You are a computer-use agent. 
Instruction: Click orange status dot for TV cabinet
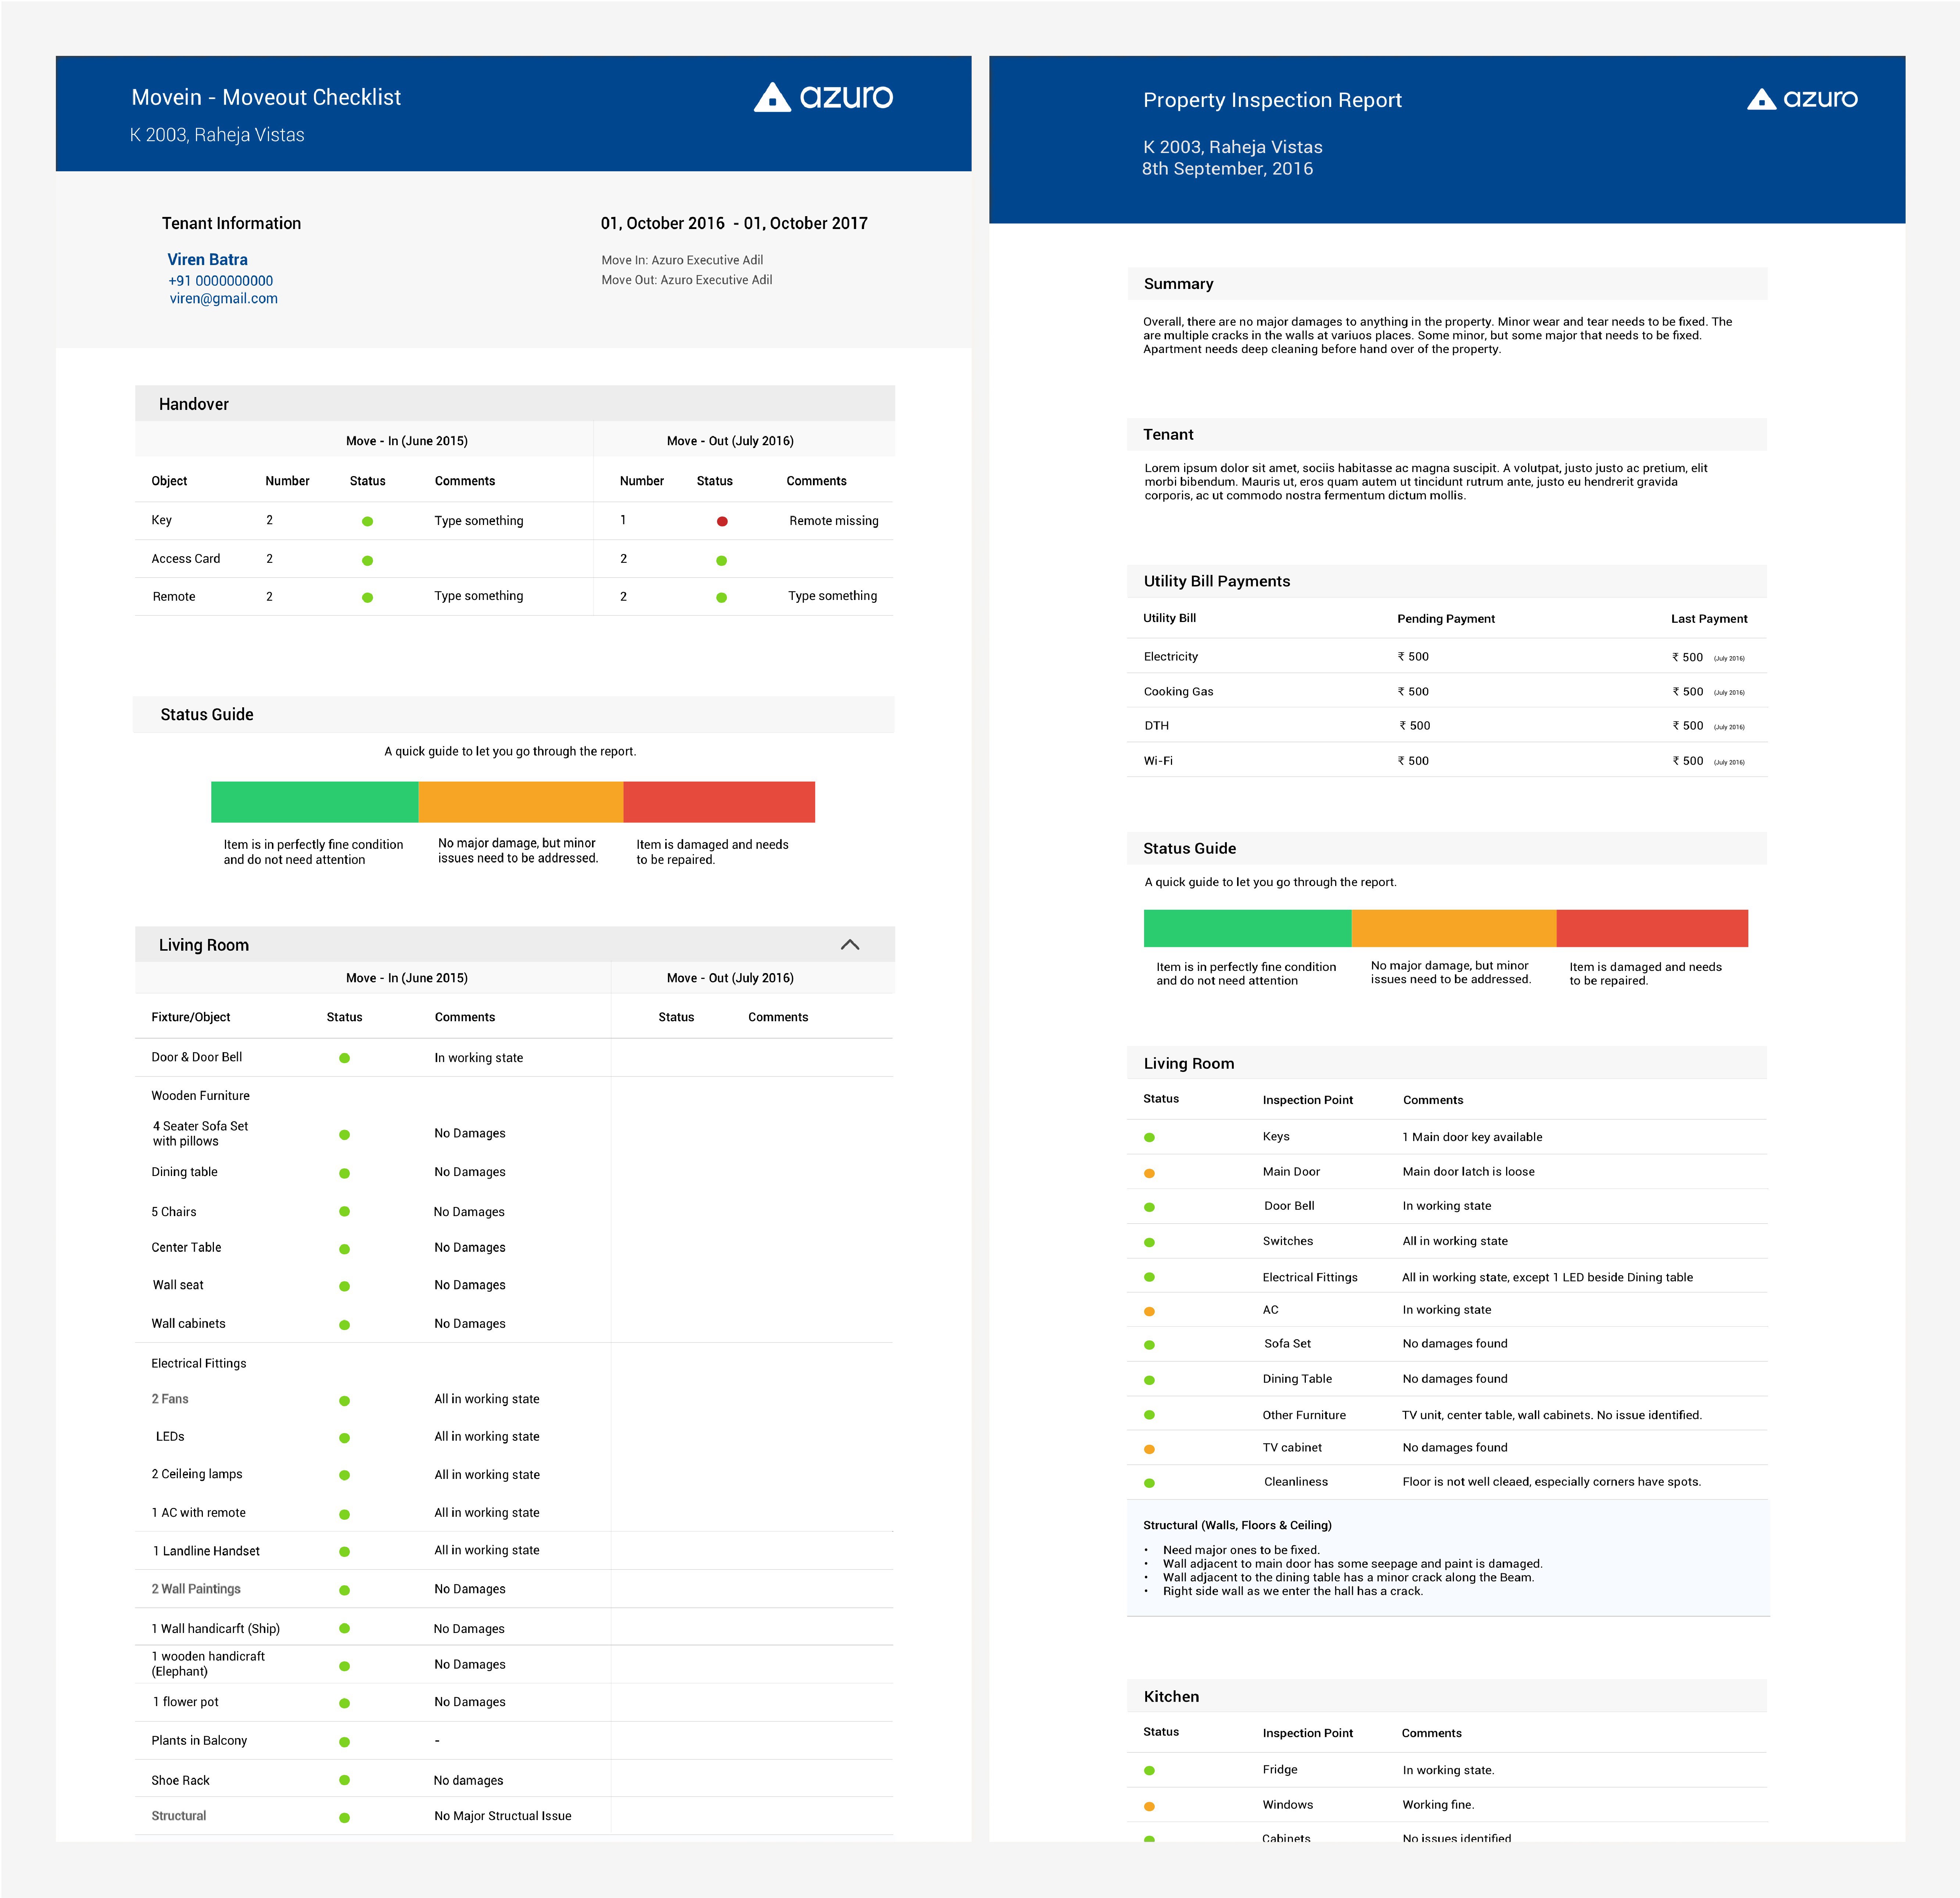[x=1149, y=1449]
